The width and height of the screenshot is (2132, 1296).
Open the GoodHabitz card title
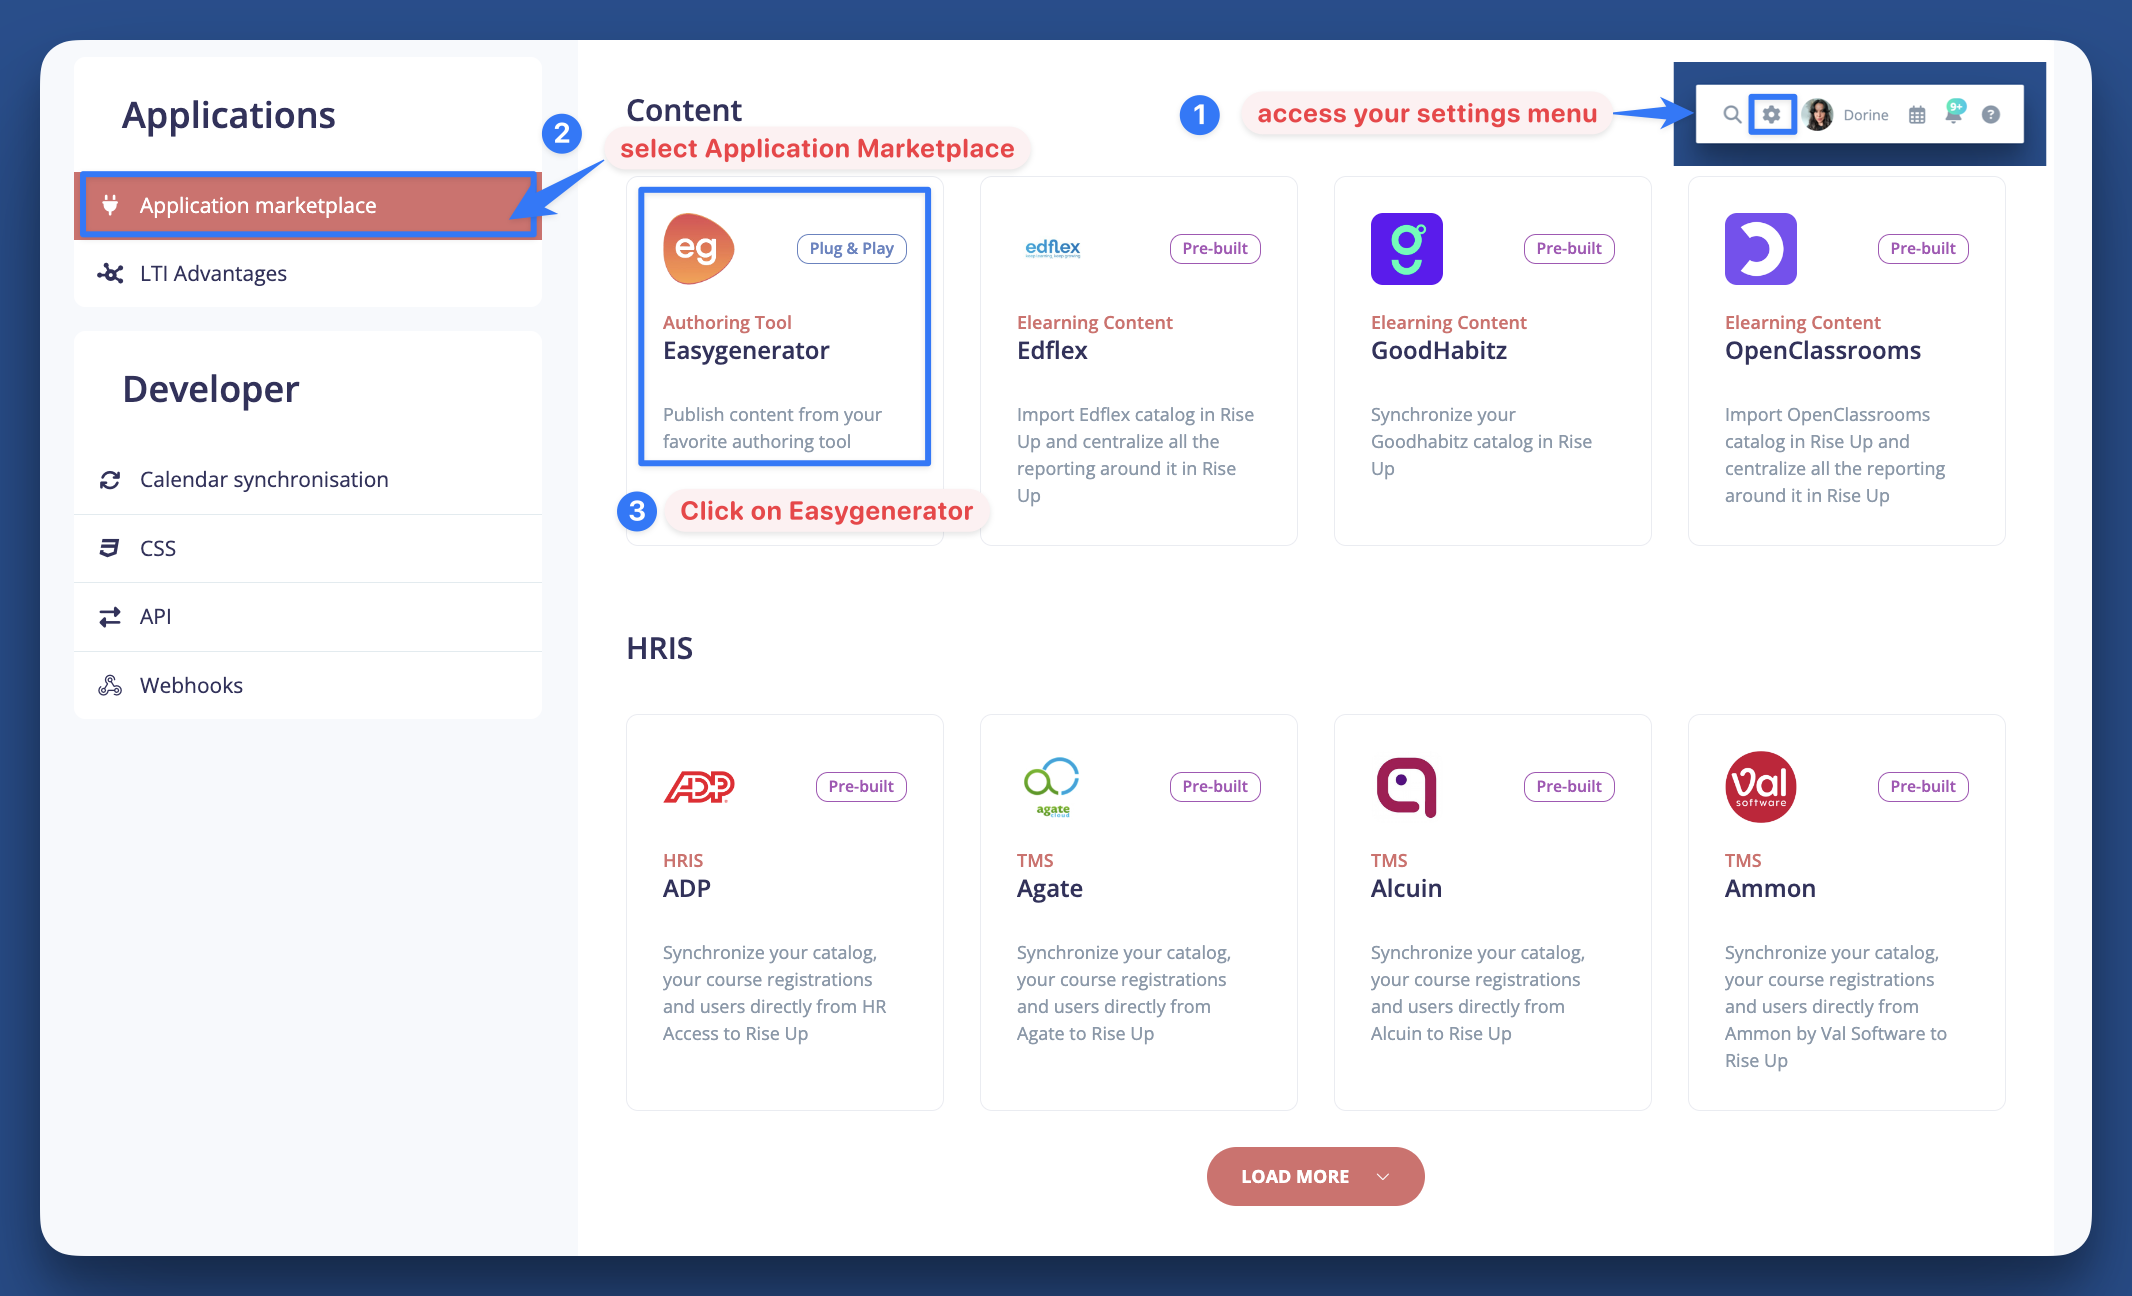click(1439, 351)
